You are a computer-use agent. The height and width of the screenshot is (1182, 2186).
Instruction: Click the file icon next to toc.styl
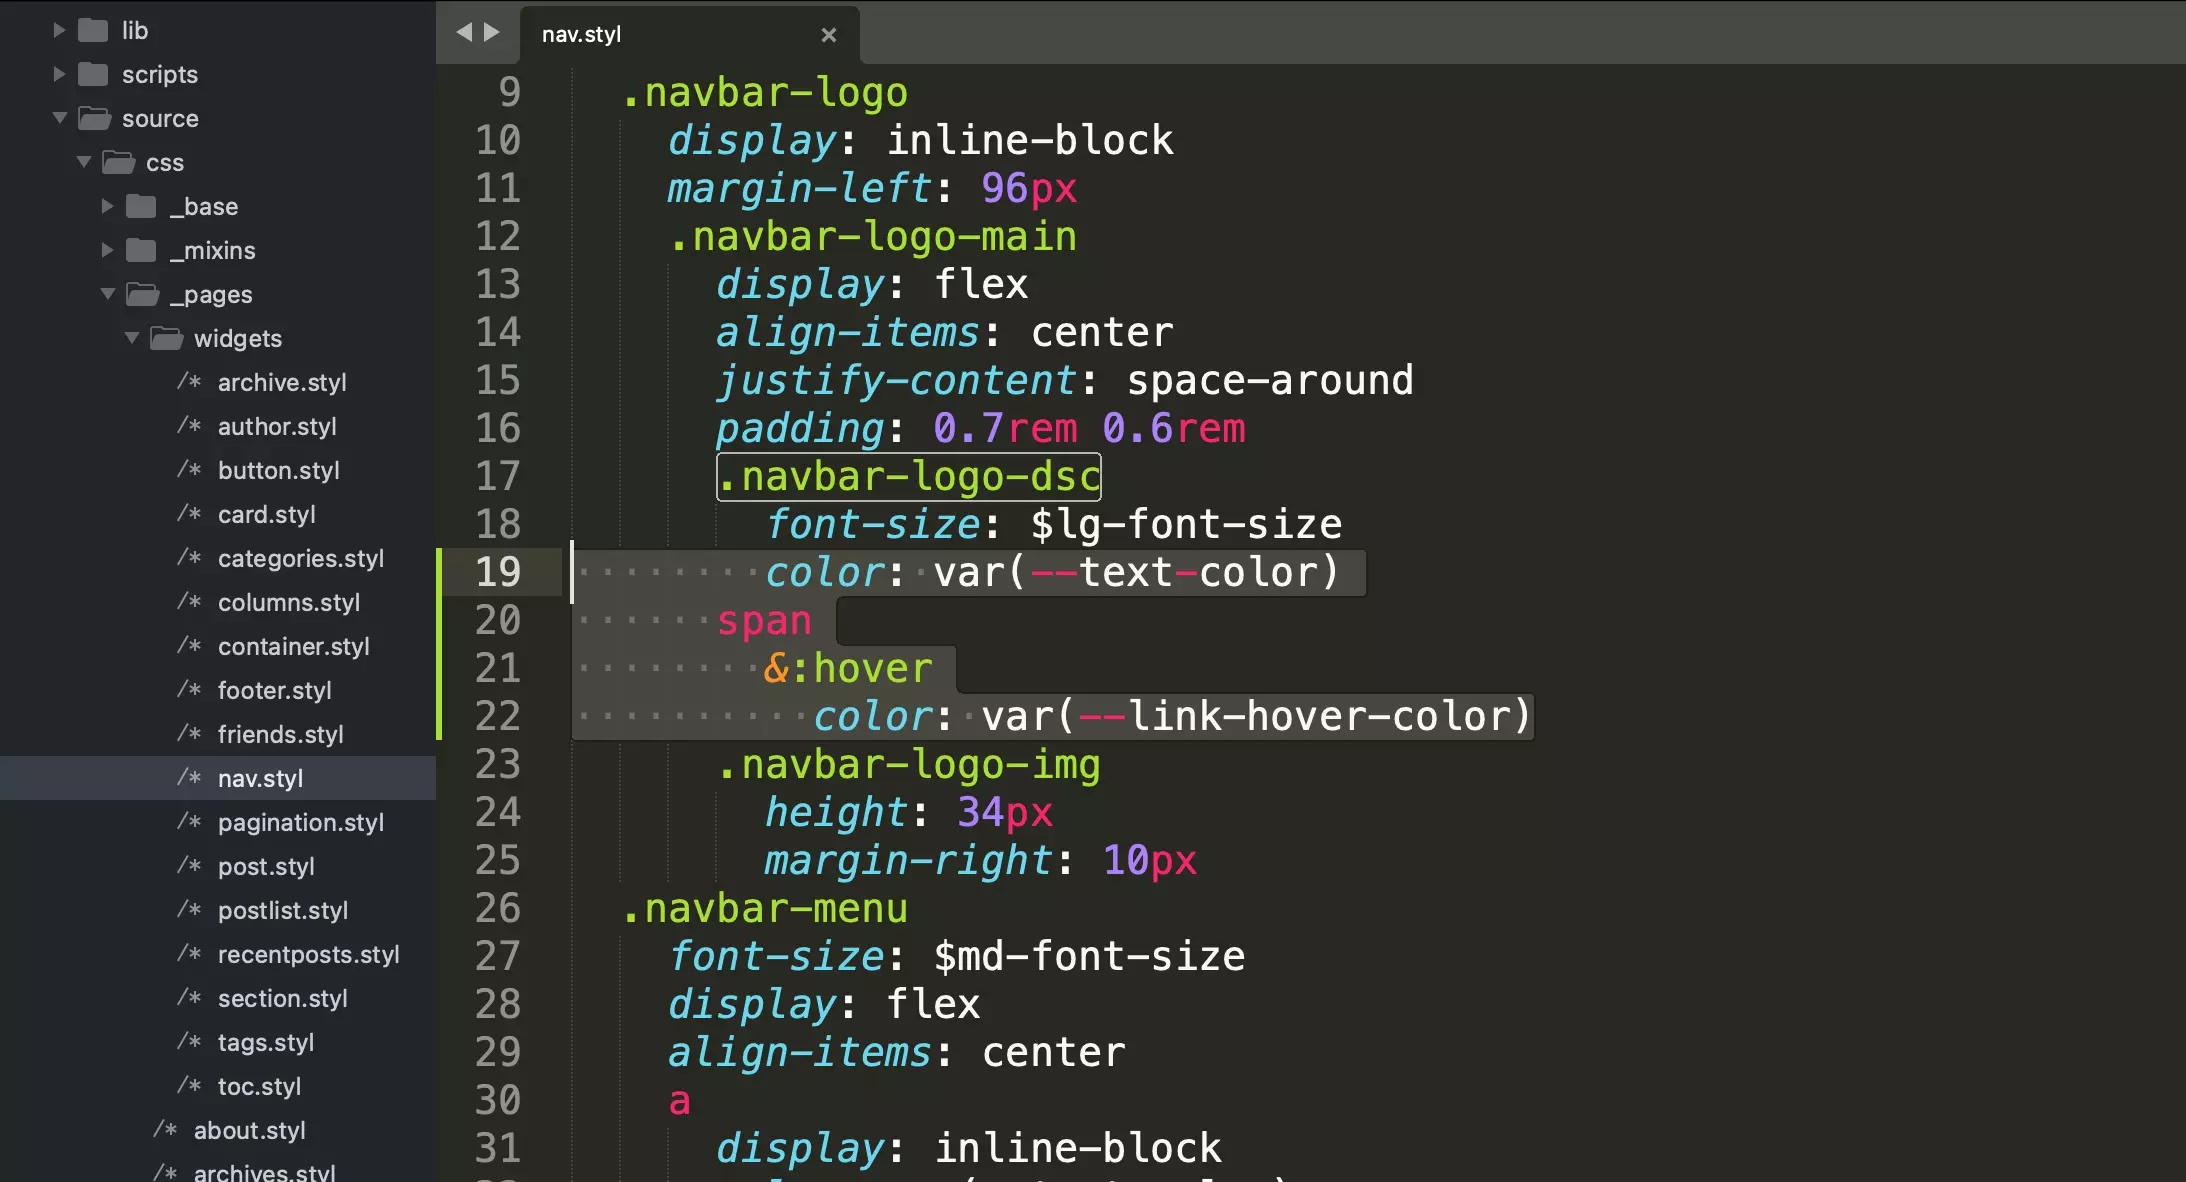click(x=188, y=1086)
